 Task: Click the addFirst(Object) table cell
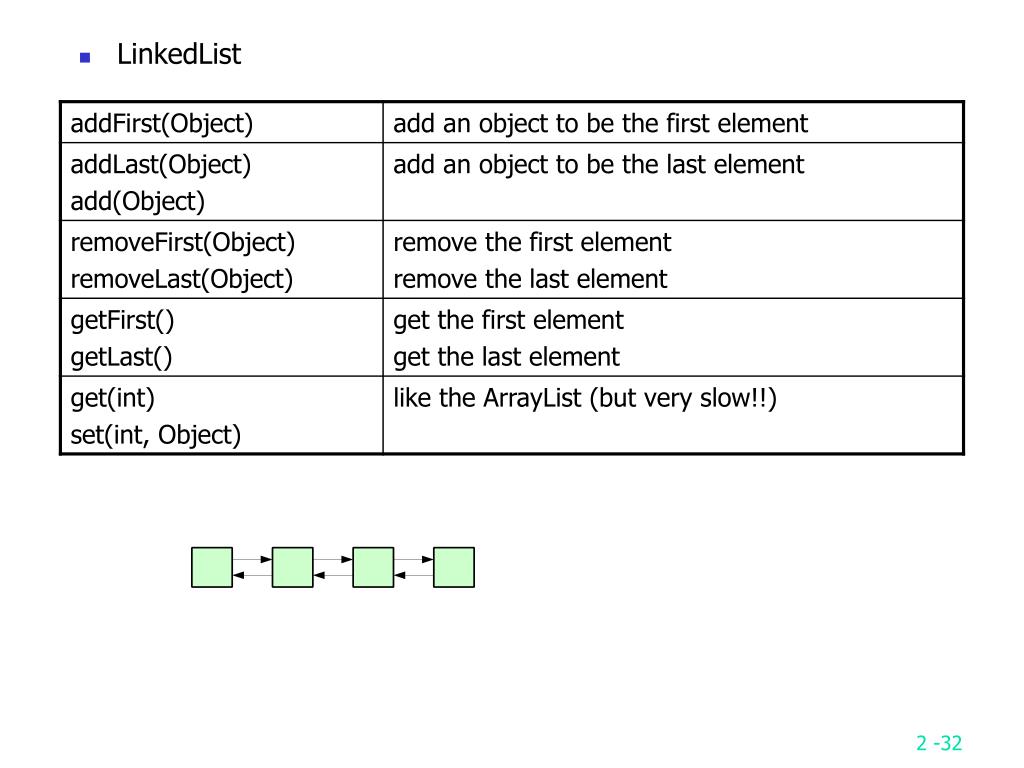pos(221,123)
